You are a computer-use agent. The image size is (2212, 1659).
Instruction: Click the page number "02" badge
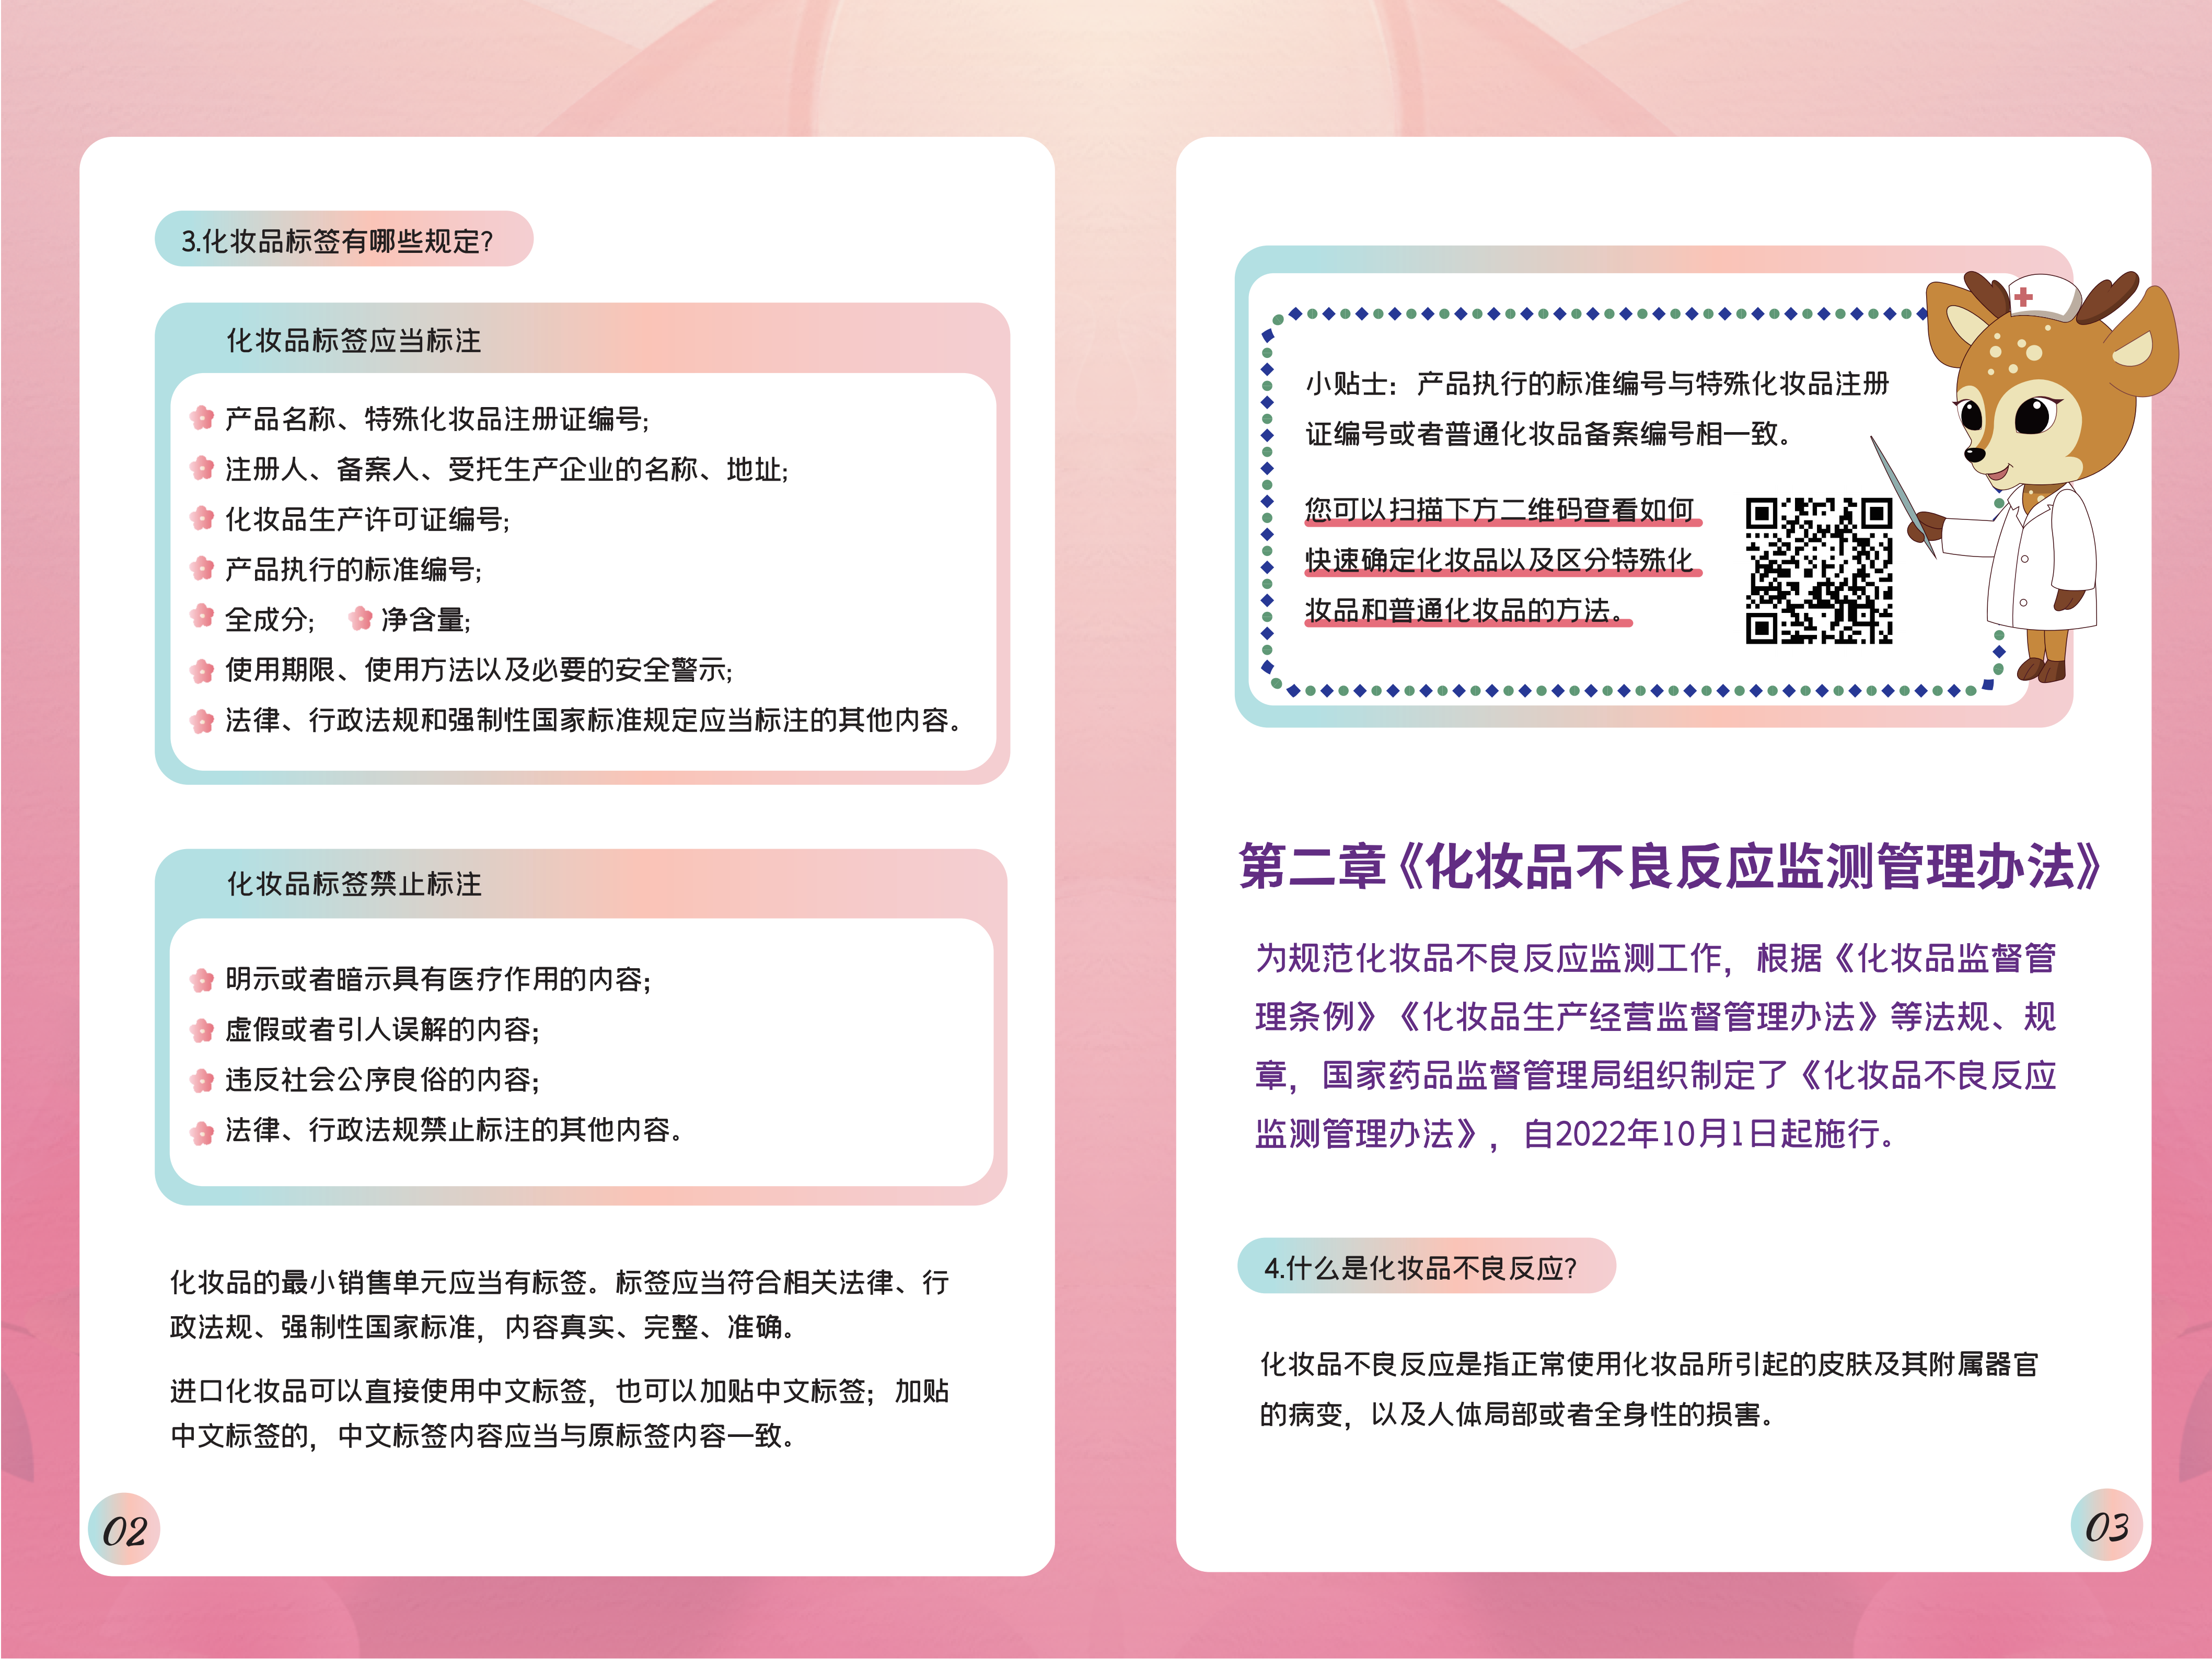click(124, 1529)
